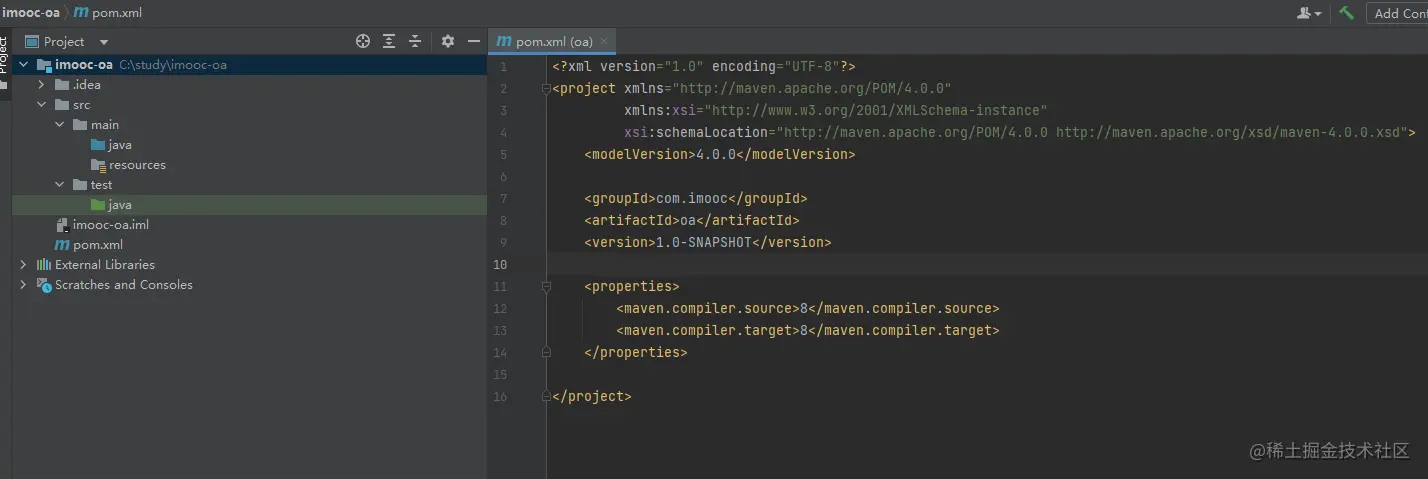Select the imooc-oa project root row
This screenshot has width=1428, height=479.
pos(249,65)
